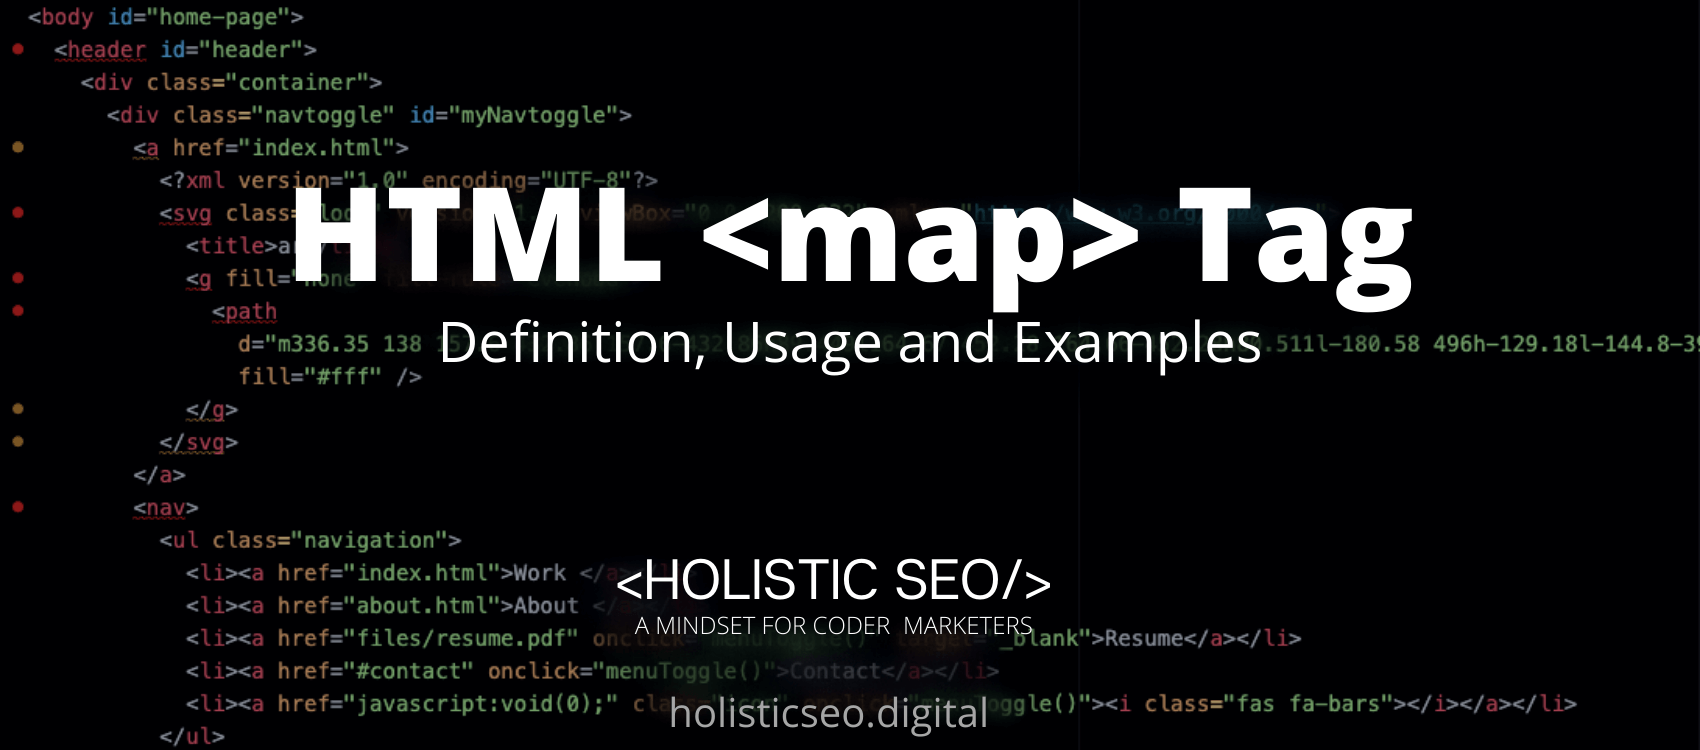Image resolution: width=1700 pixels, height=750 pixels.
Task: Click the "<HOLISTIC SEO/>" logo text
Action: [833, 580]
